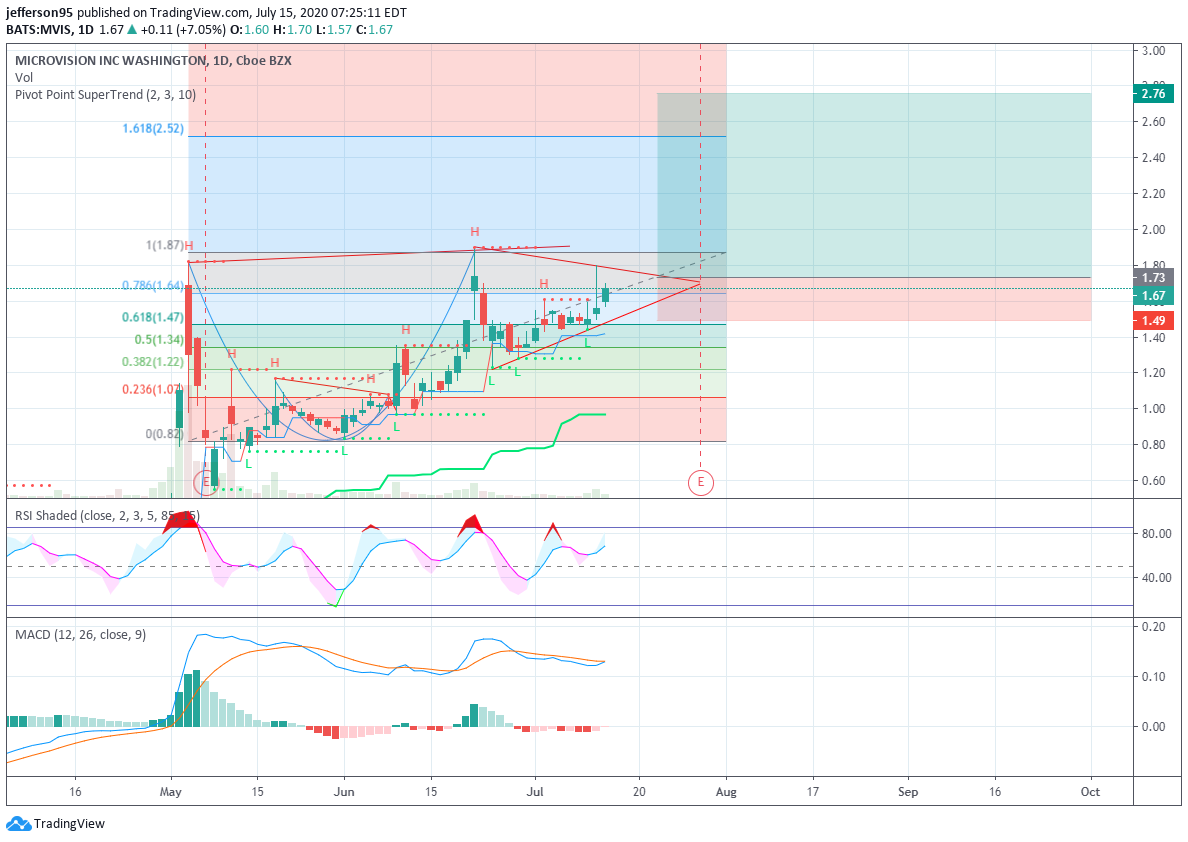Click the 3.00 price axis label
Viewport: 1188px width, 842px height.
point(1153,51)
